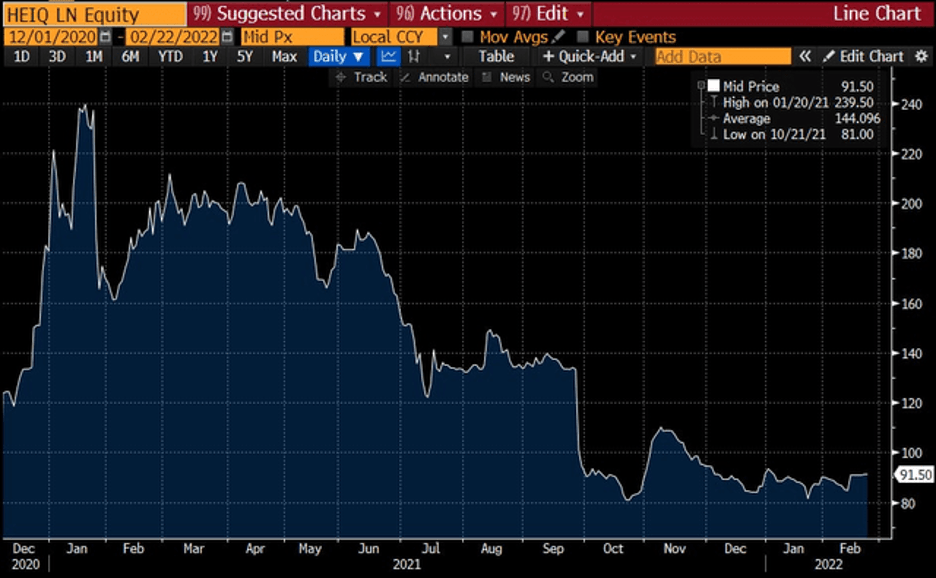Enable the Mov Avgs checkbox
The height and width of the screenshot is (578, 936).
coord(467,37)
